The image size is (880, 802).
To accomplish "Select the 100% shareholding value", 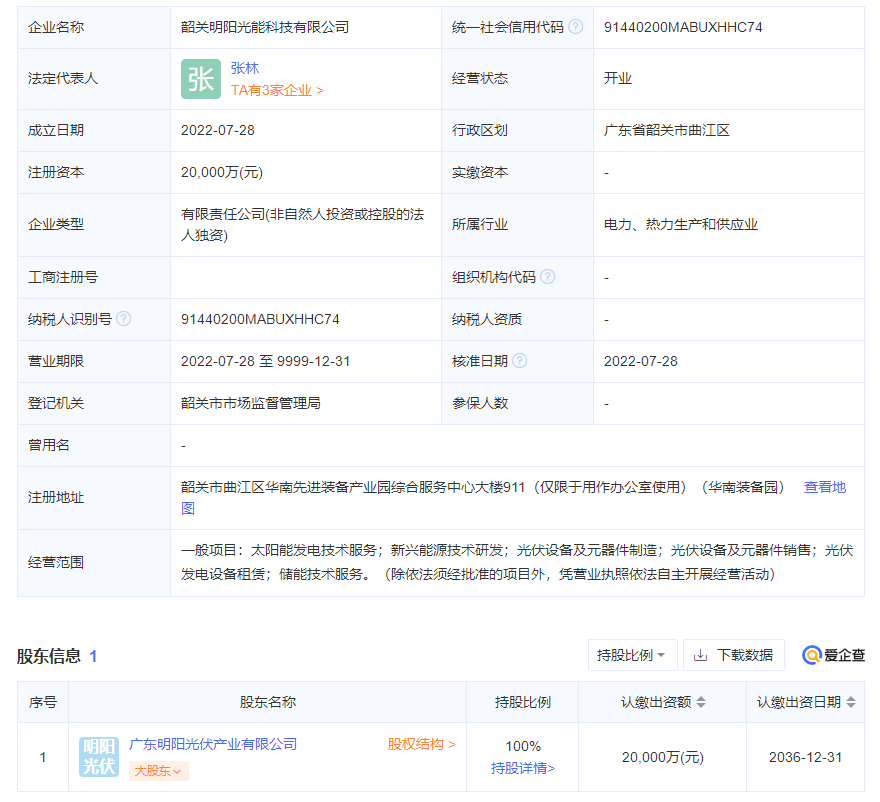I will pos(523,746).
